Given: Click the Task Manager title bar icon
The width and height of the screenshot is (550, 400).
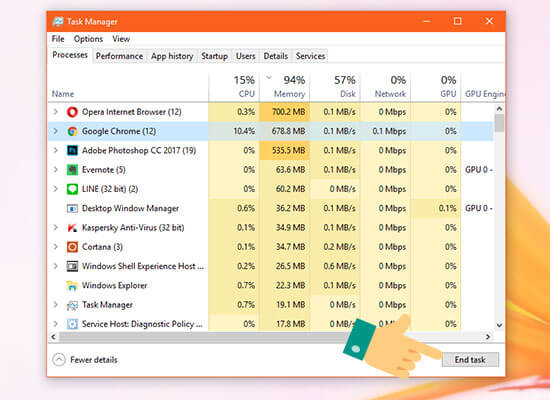Looking at the screenshot, I should point(58,22).
